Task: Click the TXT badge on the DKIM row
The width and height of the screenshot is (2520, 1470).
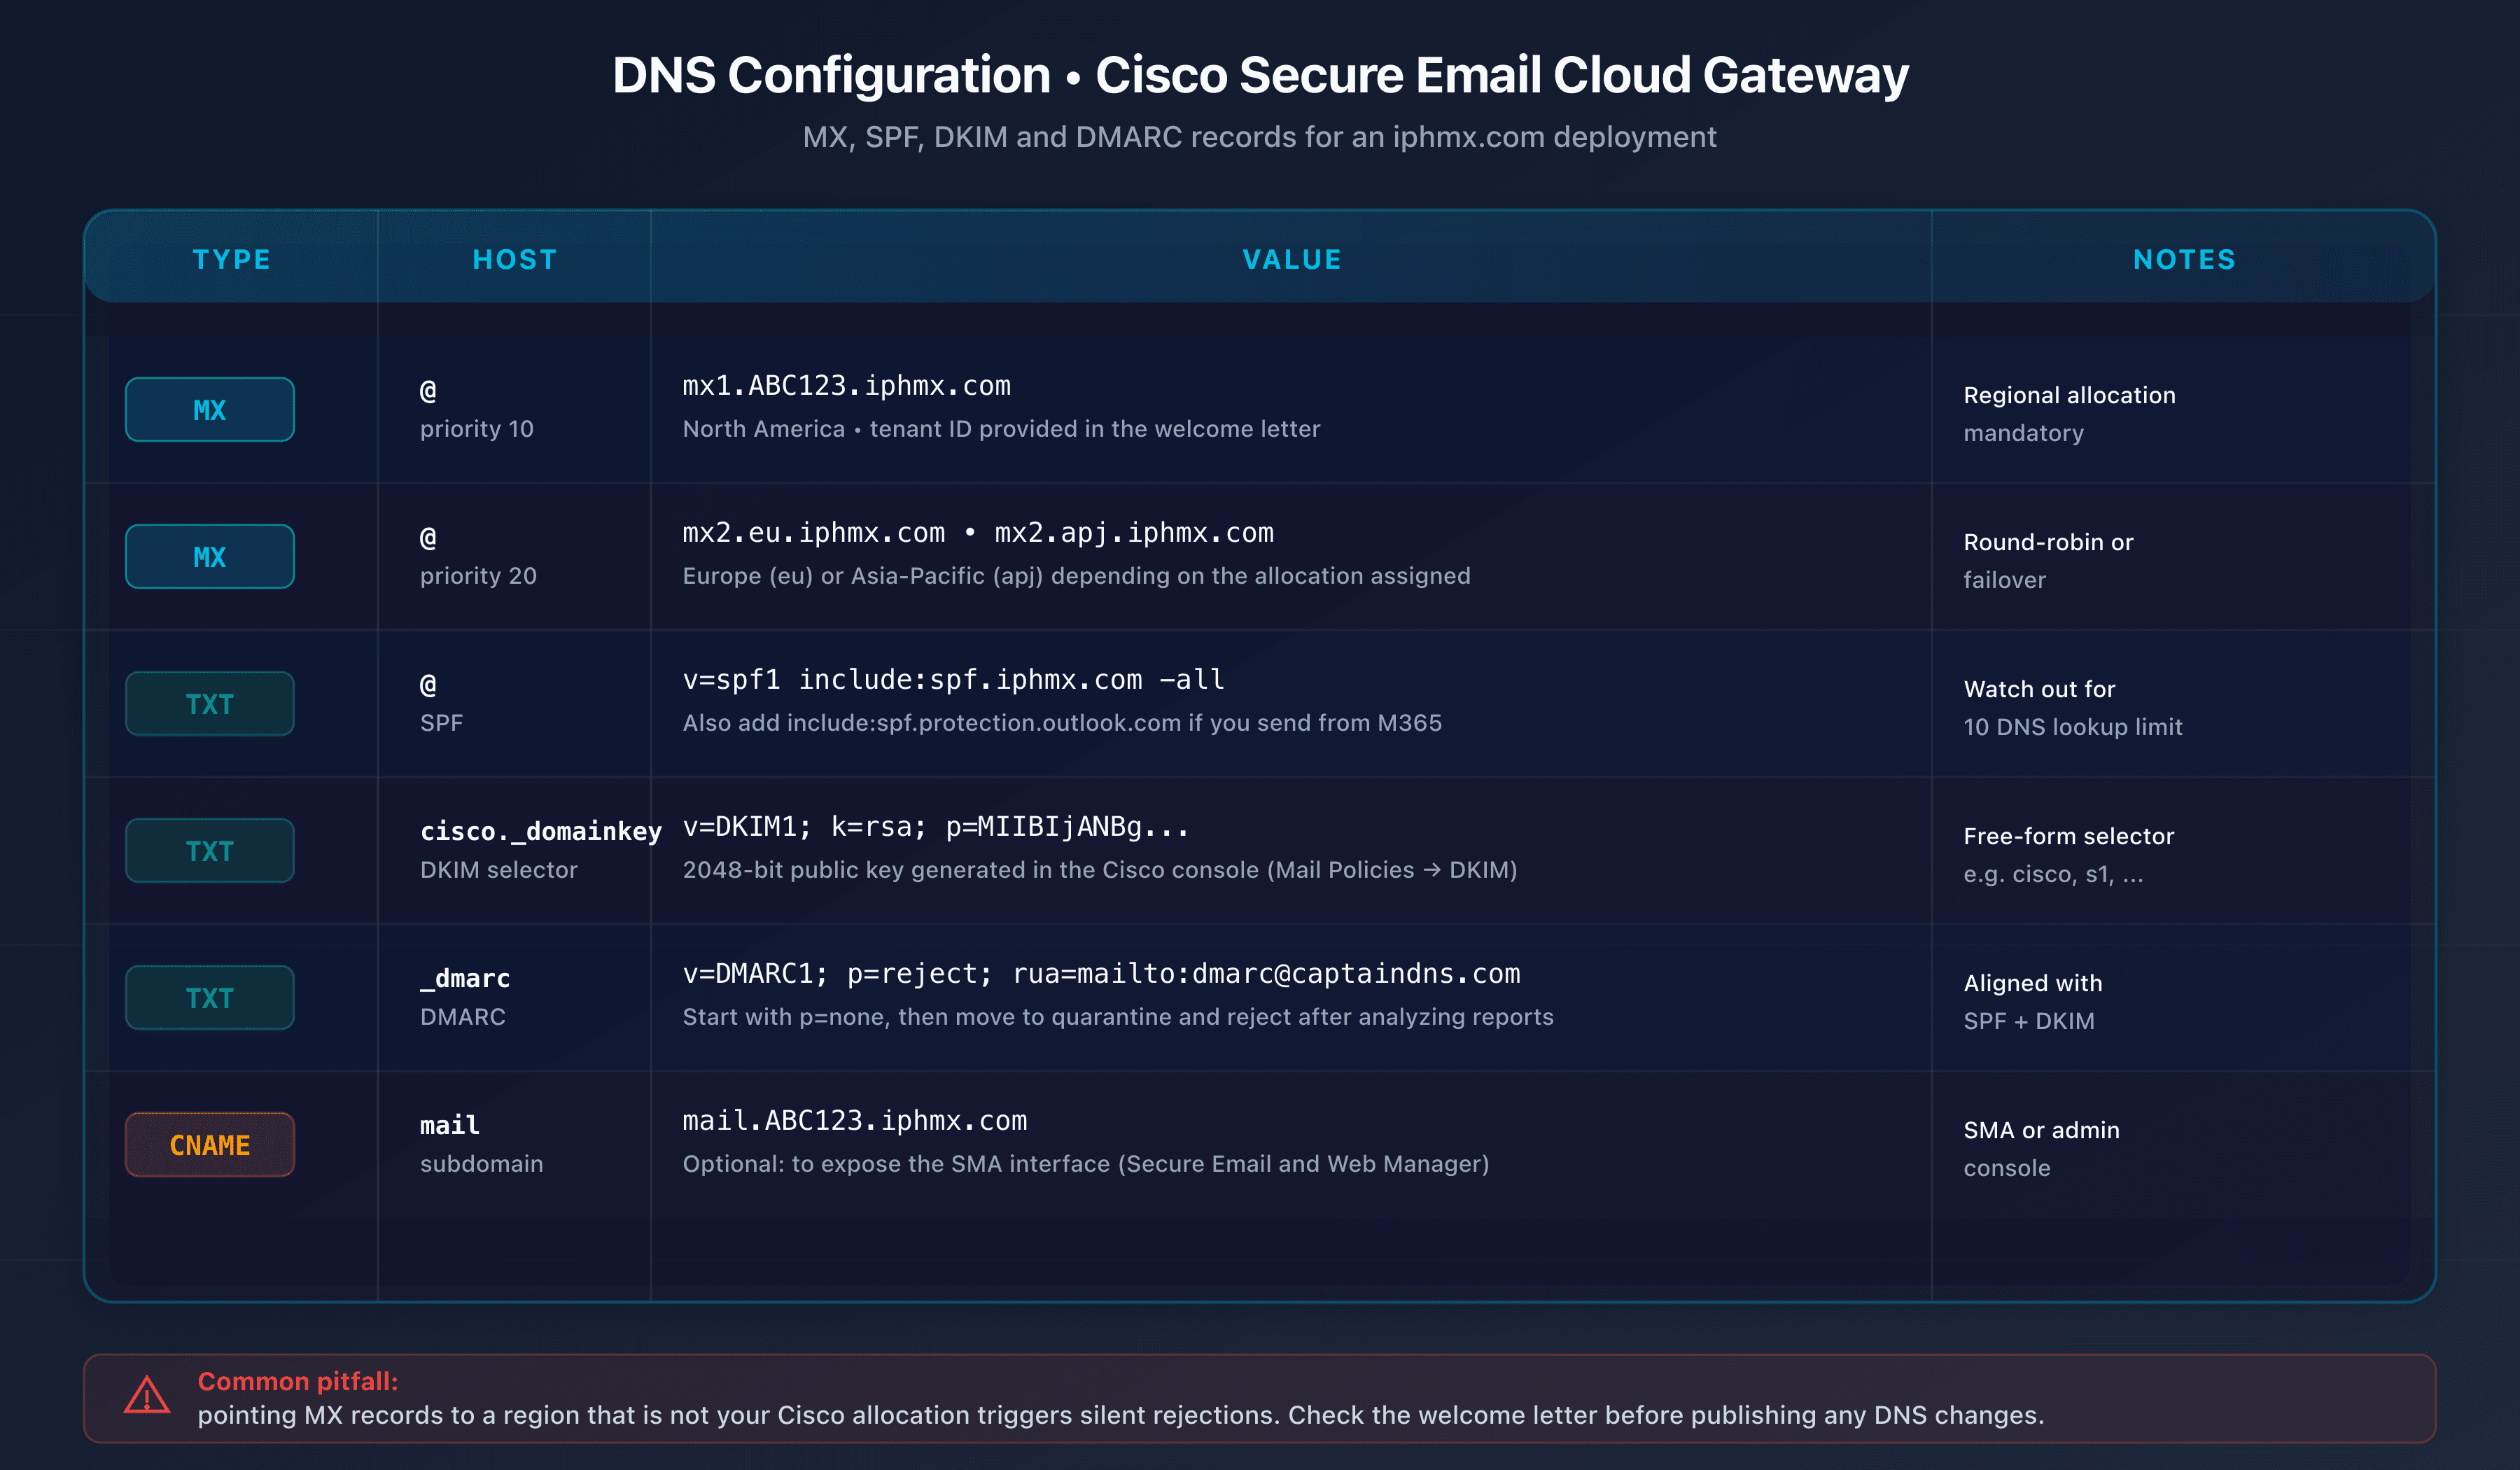Action: point(209,850)
